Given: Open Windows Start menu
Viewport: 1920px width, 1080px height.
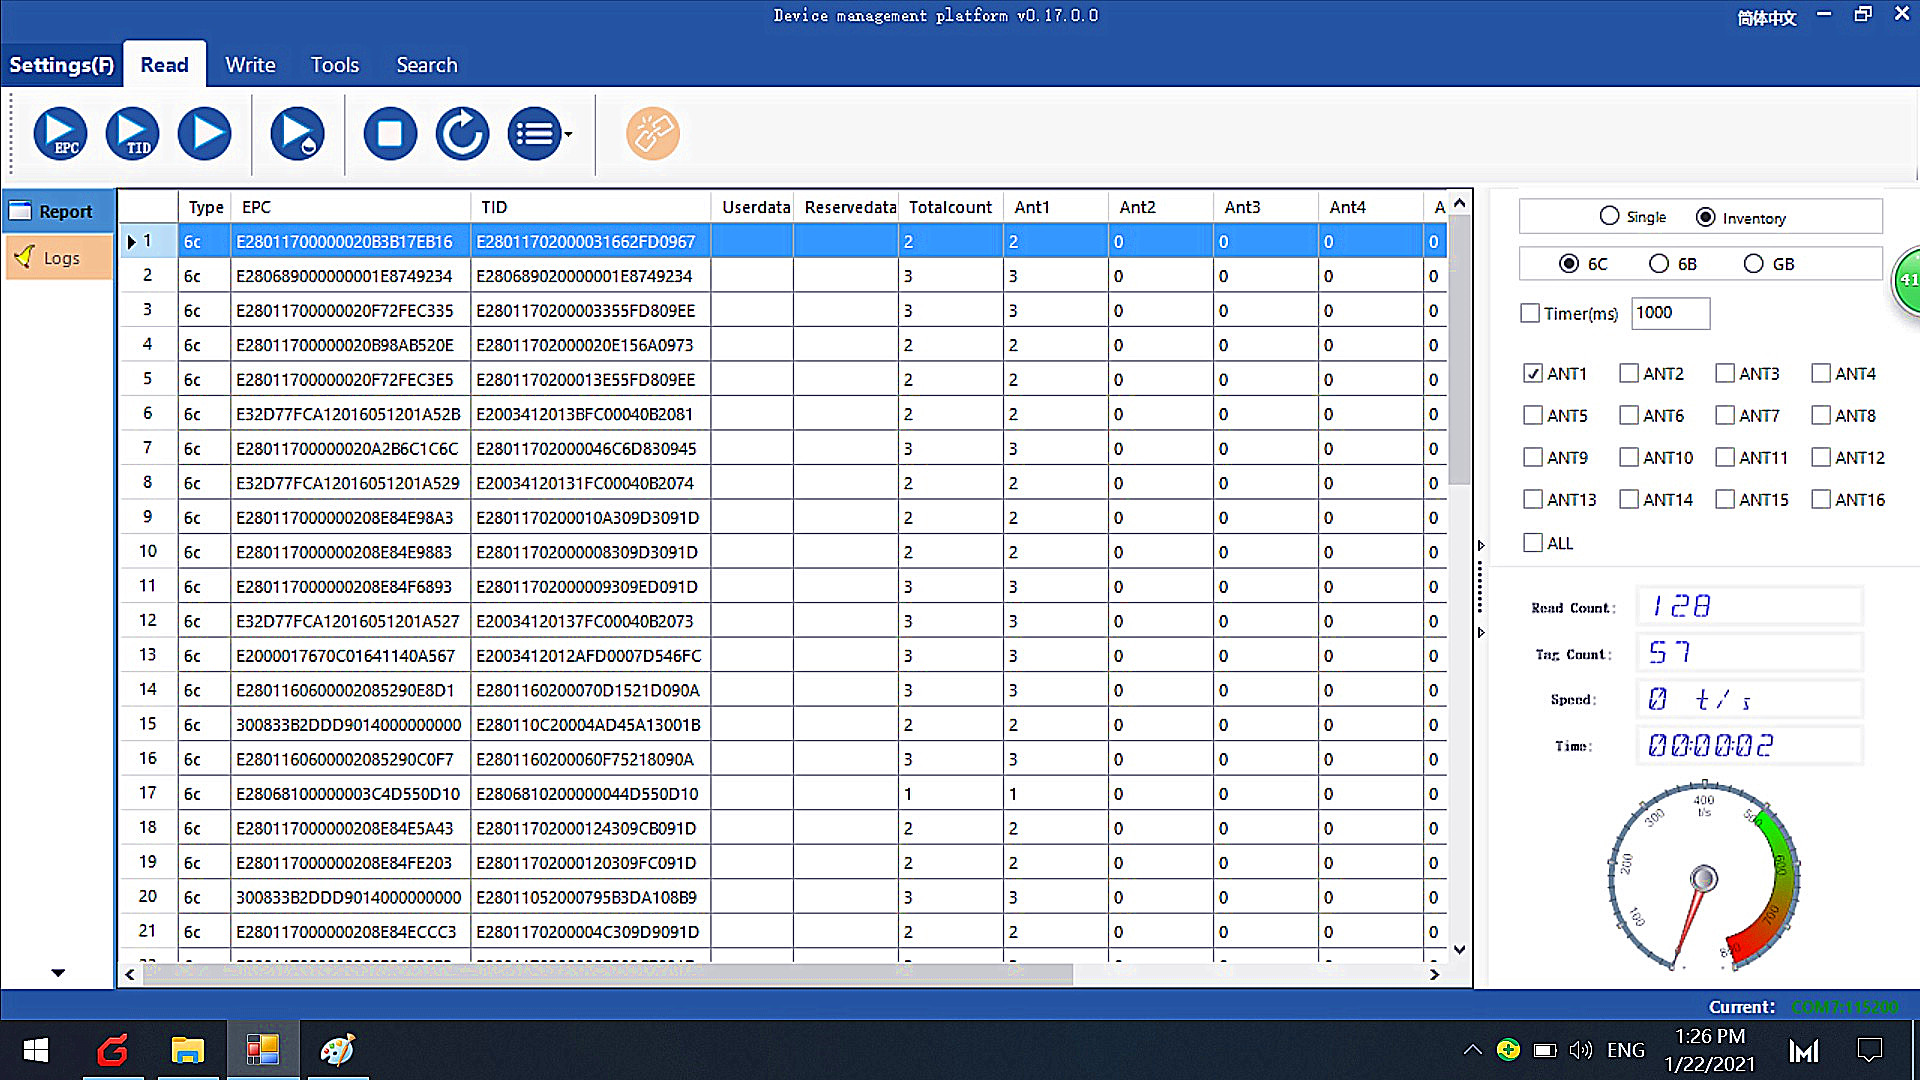Looking at the screenshot, I should [x=36, y=1050].
